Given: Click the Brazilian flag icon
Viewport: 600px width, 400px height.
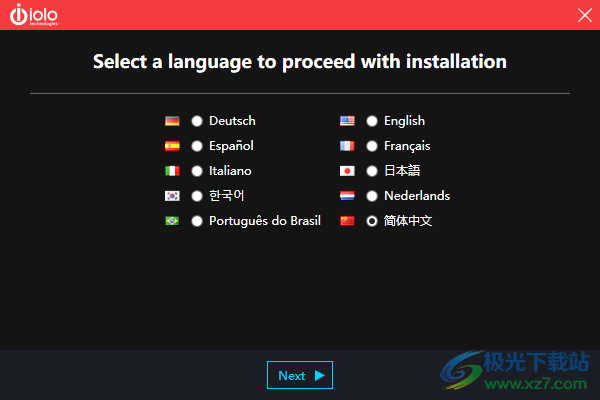Looking at the screenshot, I should 172,221.
